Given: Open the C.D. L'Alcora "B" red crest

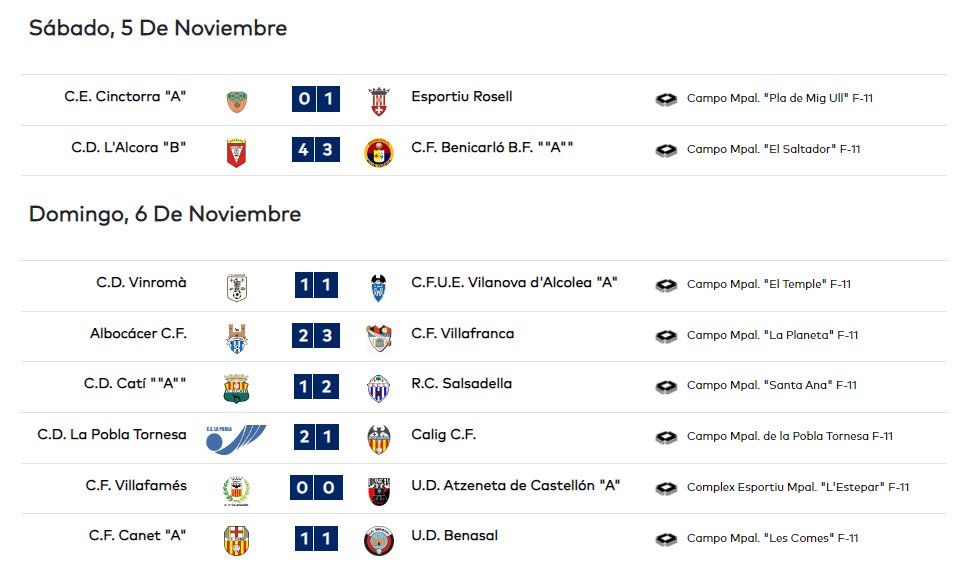Looking at the screenshot, I should 237,153.
